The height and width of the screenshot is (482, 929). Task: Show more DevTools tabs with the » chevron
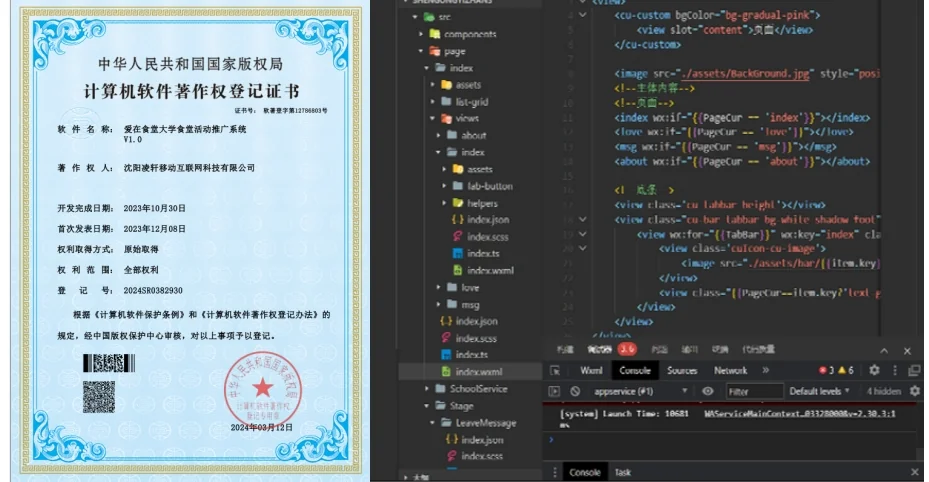coord(765,370)
